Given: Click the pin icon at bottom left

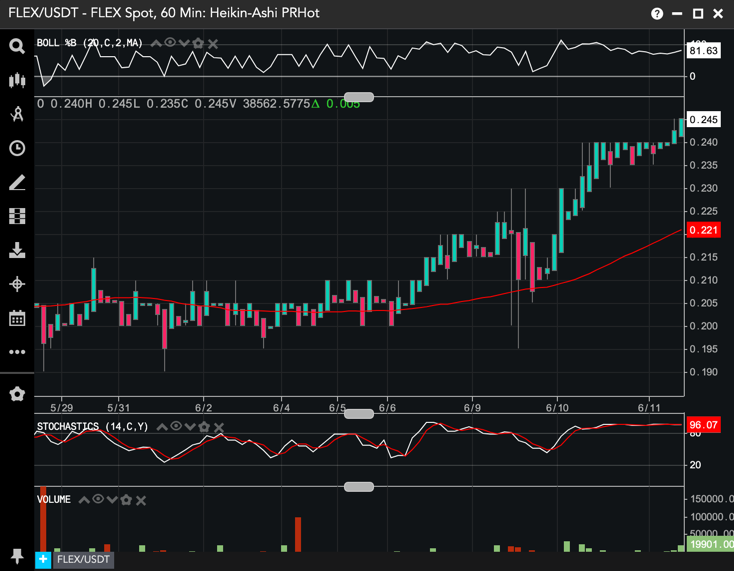Looking at the screenshot, I should tap(17, 556).
